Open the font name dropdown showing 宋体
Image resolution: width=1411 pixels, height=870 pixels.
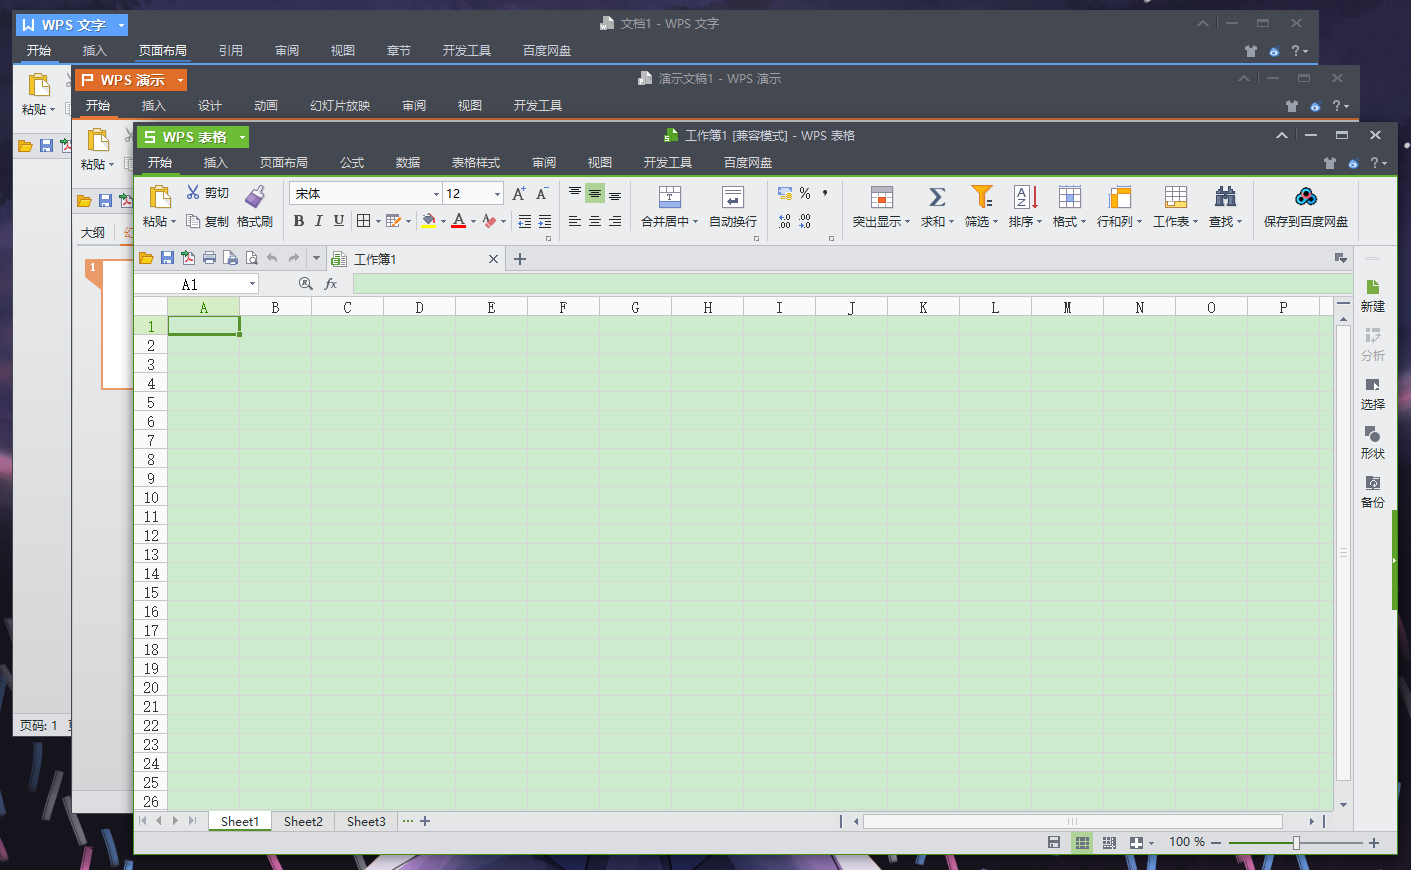(436, 194)
